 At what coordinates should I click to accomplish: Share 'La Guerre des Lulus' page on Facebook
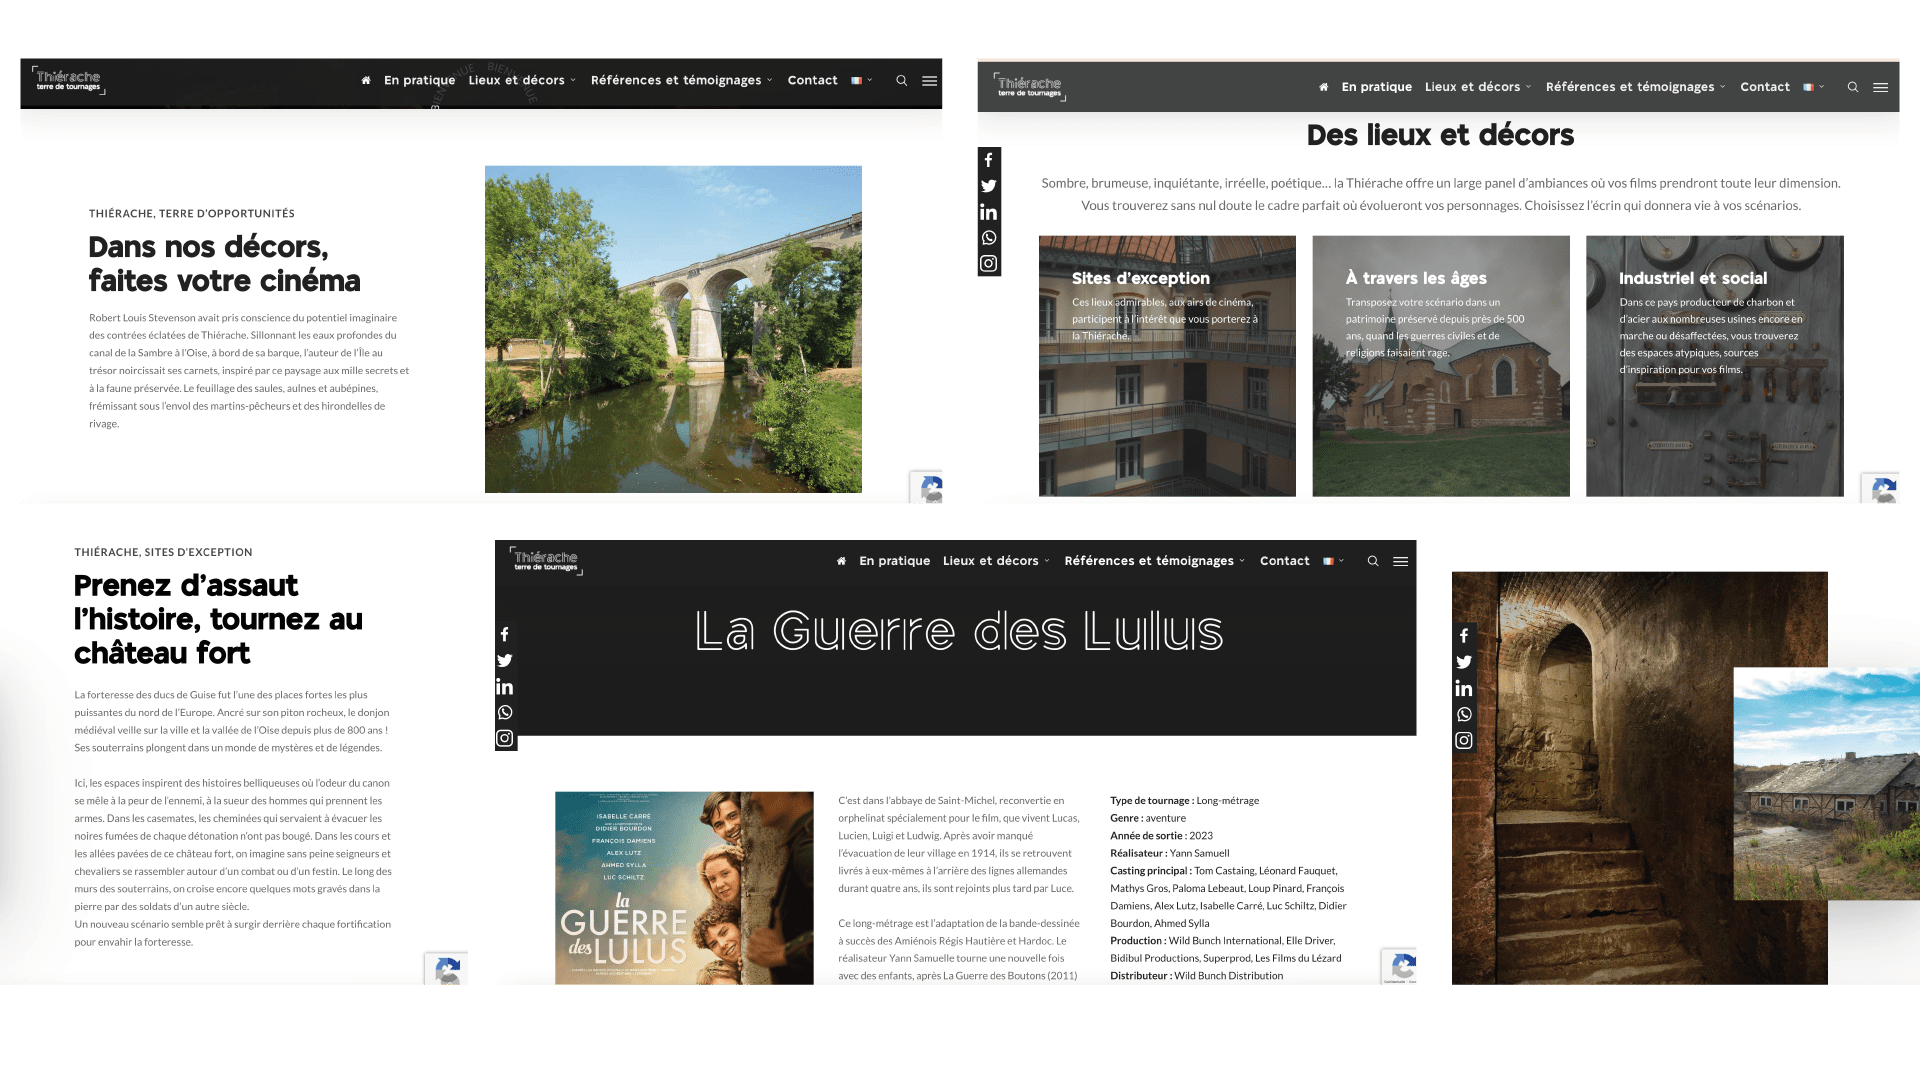pyautogui.click(x=505, y=635)
